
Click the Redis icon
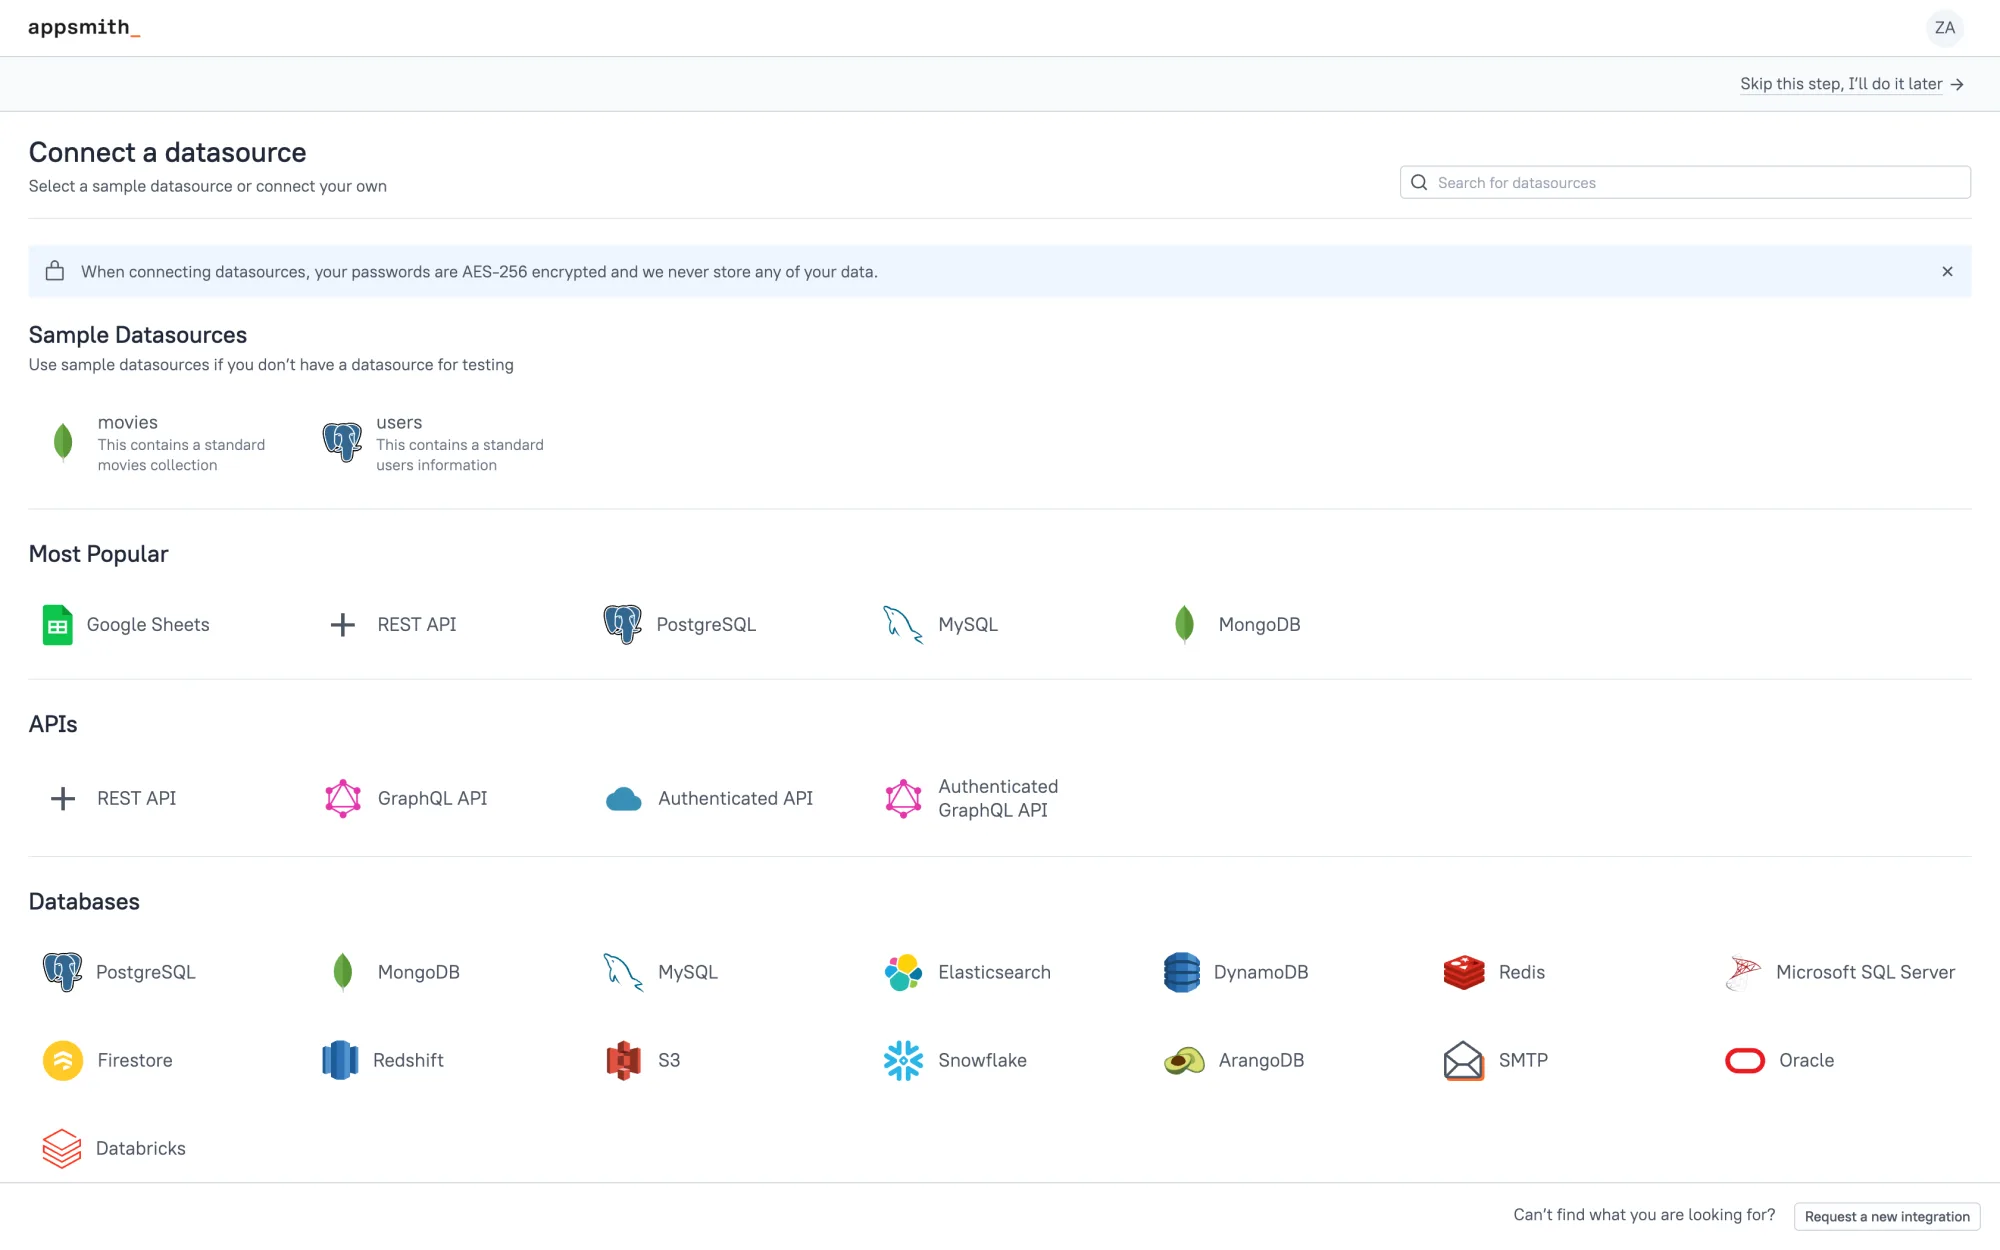point(1464,972)
